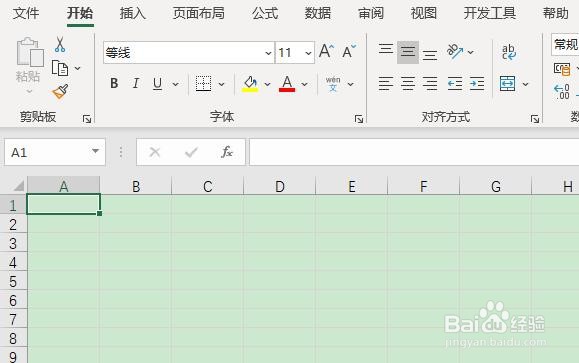The width and height of the screenshot is (579, 363).
Task: Click the Select All corner triangle
Action: pyautogui.click(x=18, y=185)
